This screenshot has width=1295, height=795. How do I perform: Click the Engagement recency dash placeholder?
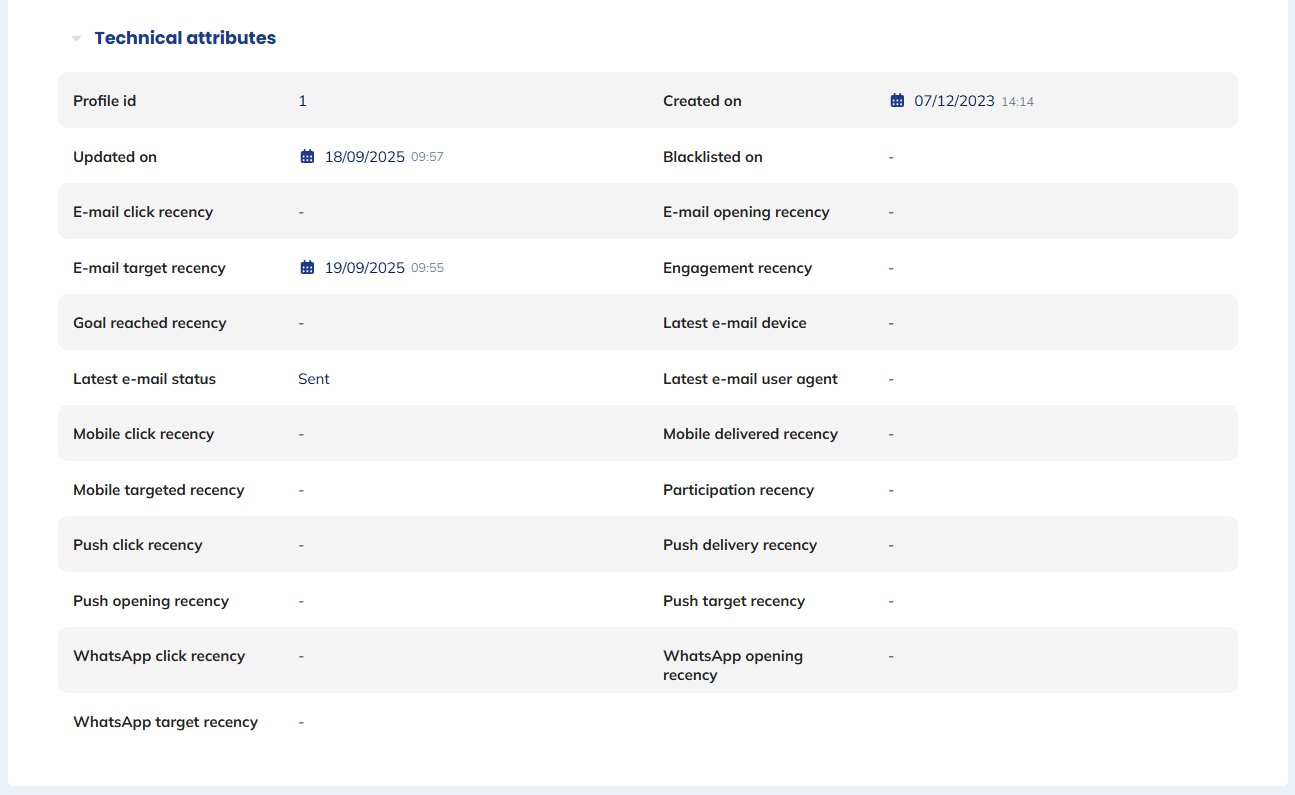click(x=891, y=267)
